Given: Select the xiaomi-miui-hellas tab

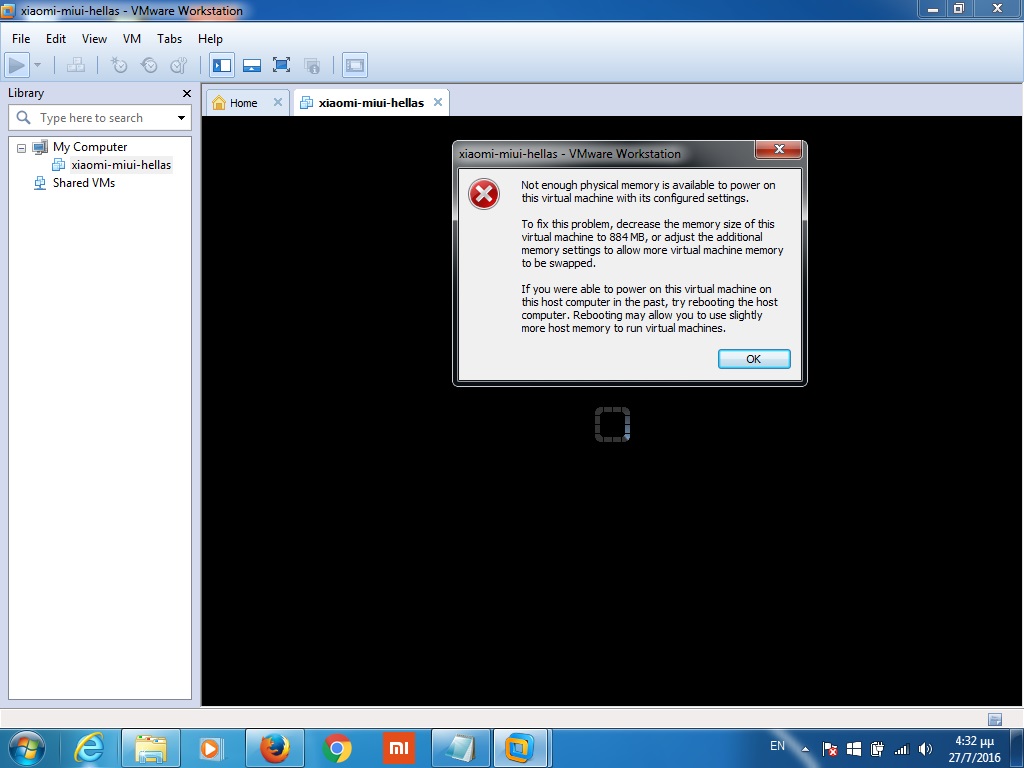Looking at the screenshot, I should [371, 103].
